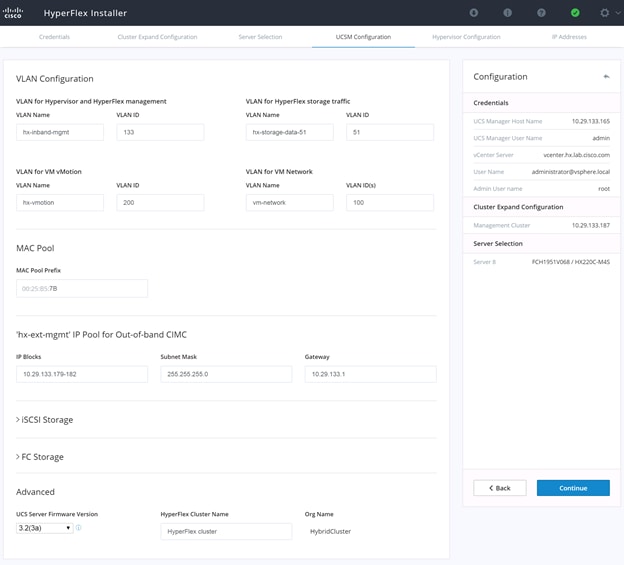The image size is (624, 565).
Task: Open UCS Server Firmware Version dropdown
Action: coord(45,528)
